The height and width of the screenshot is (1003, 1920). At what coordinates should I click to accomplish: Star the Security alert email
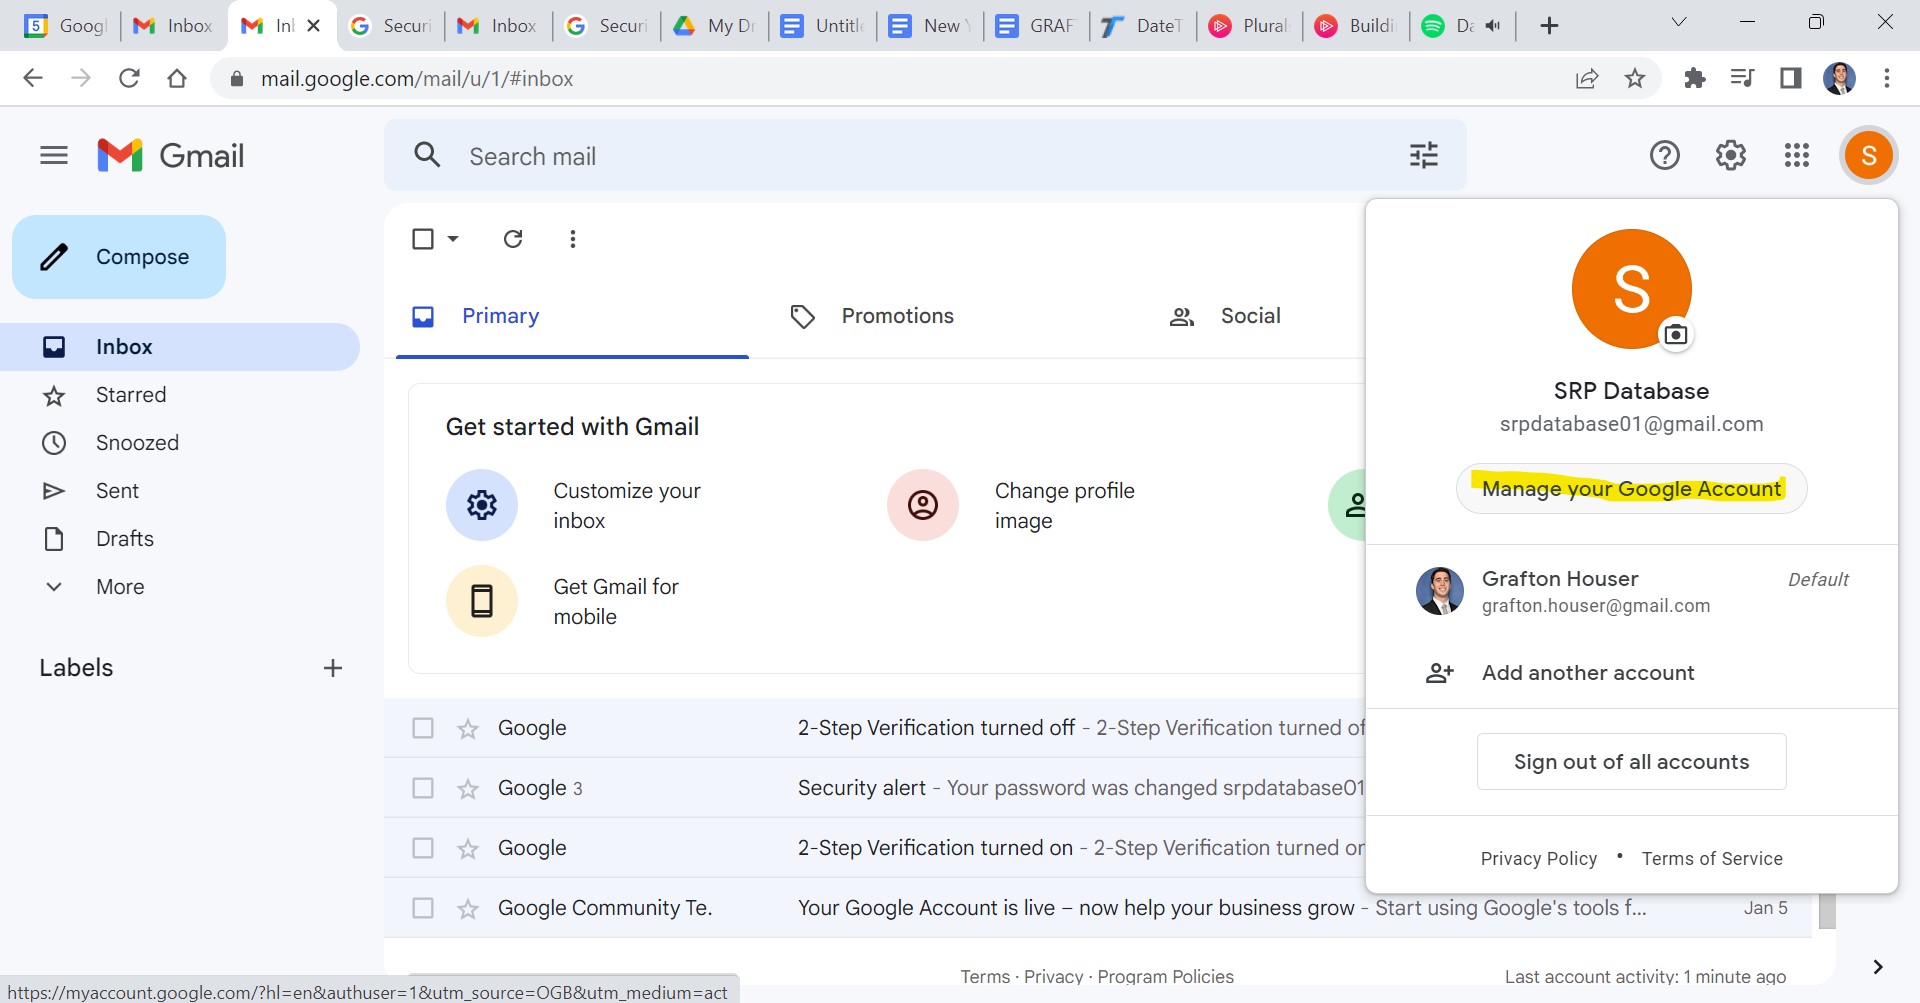[468, 789]
